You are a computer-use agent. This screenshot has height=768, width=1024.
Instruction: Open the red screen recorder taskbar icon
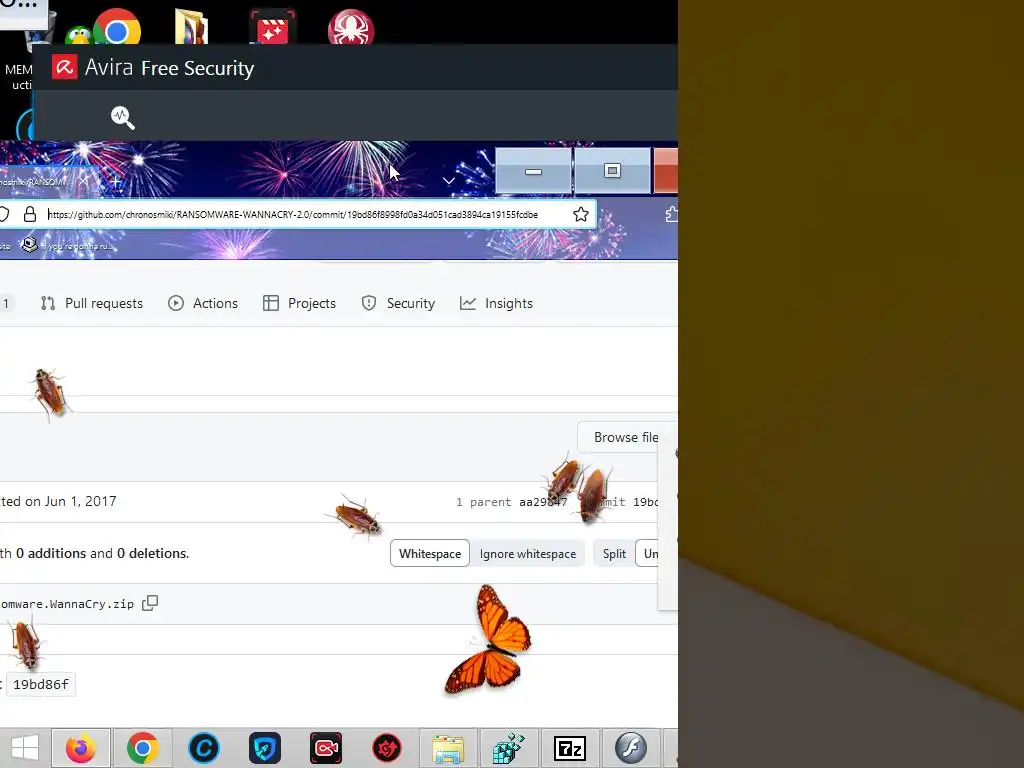coord(326,748)
